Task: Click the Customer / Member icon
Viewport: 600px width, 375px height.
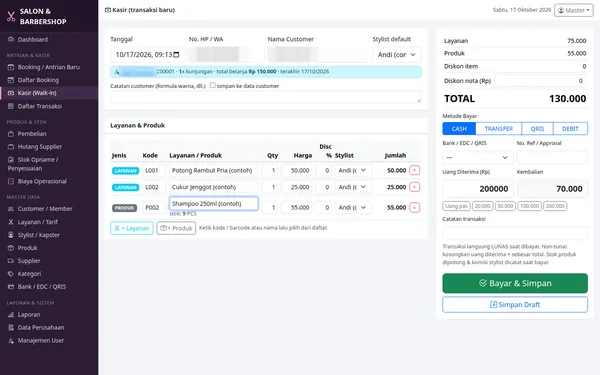Action: [11, 209]
